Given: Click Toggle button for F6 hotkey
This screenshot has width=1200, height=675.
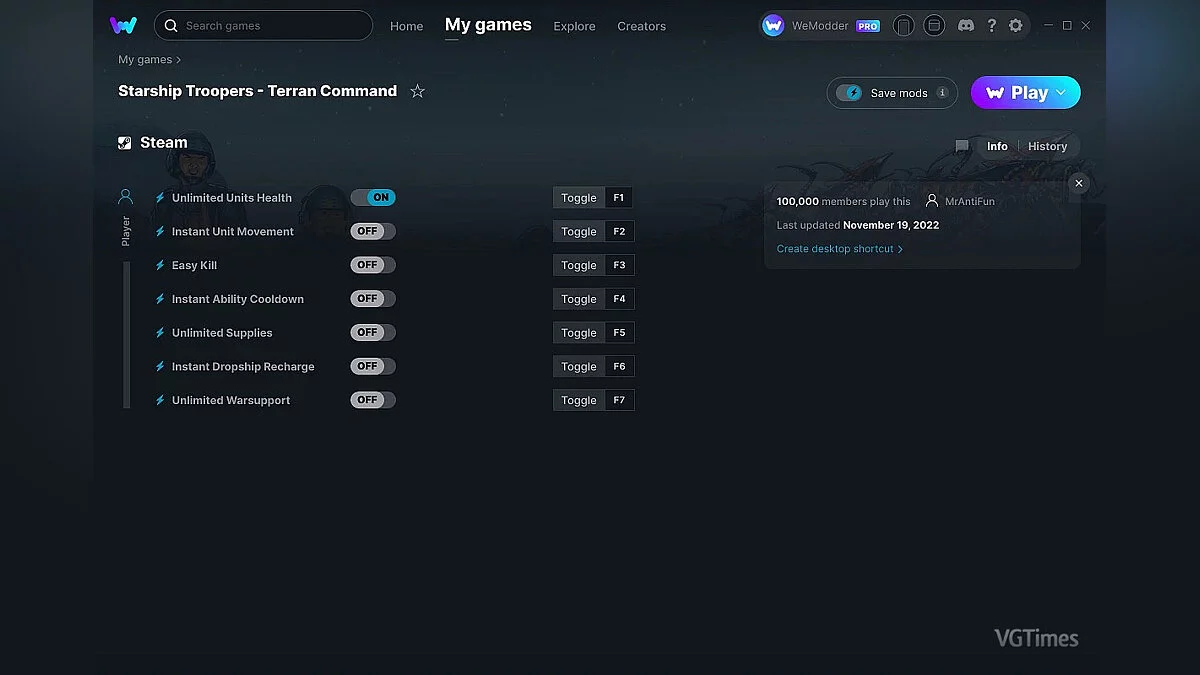Looking at the screenshot, I should tap(579, 367).
